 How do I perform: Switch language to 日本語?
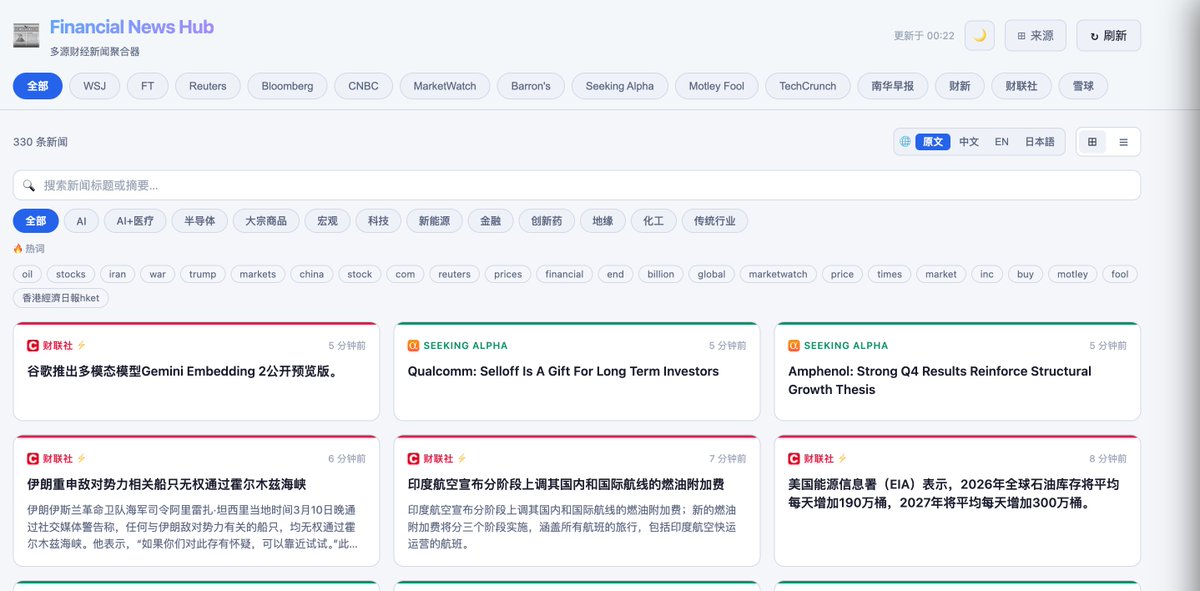coord(1040,142)
